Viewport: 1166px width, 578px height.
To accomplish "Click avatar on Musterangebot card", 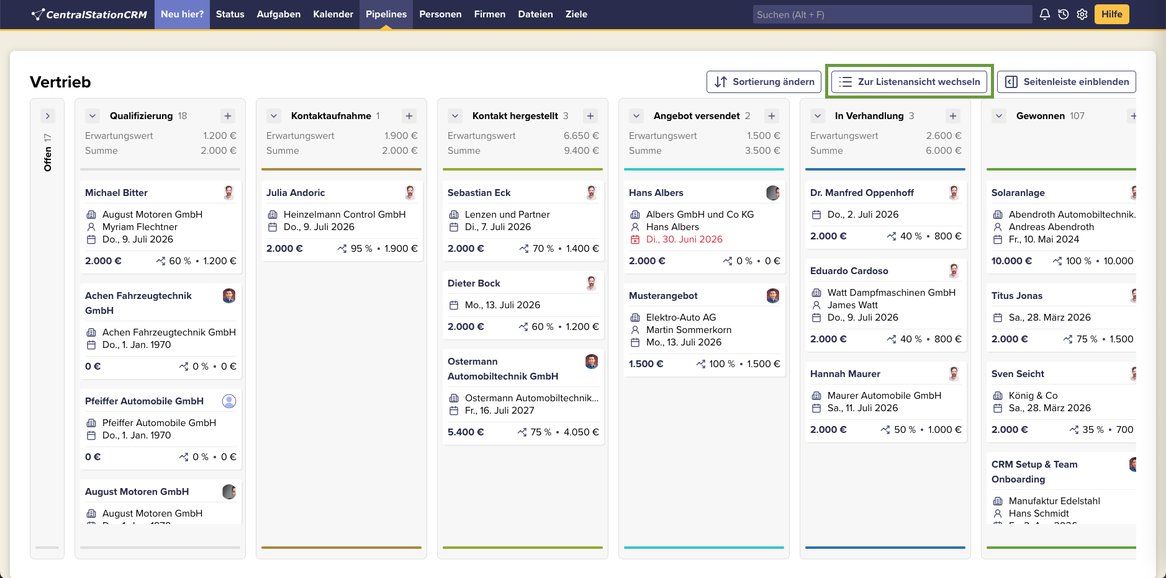I will click(773, 295).
